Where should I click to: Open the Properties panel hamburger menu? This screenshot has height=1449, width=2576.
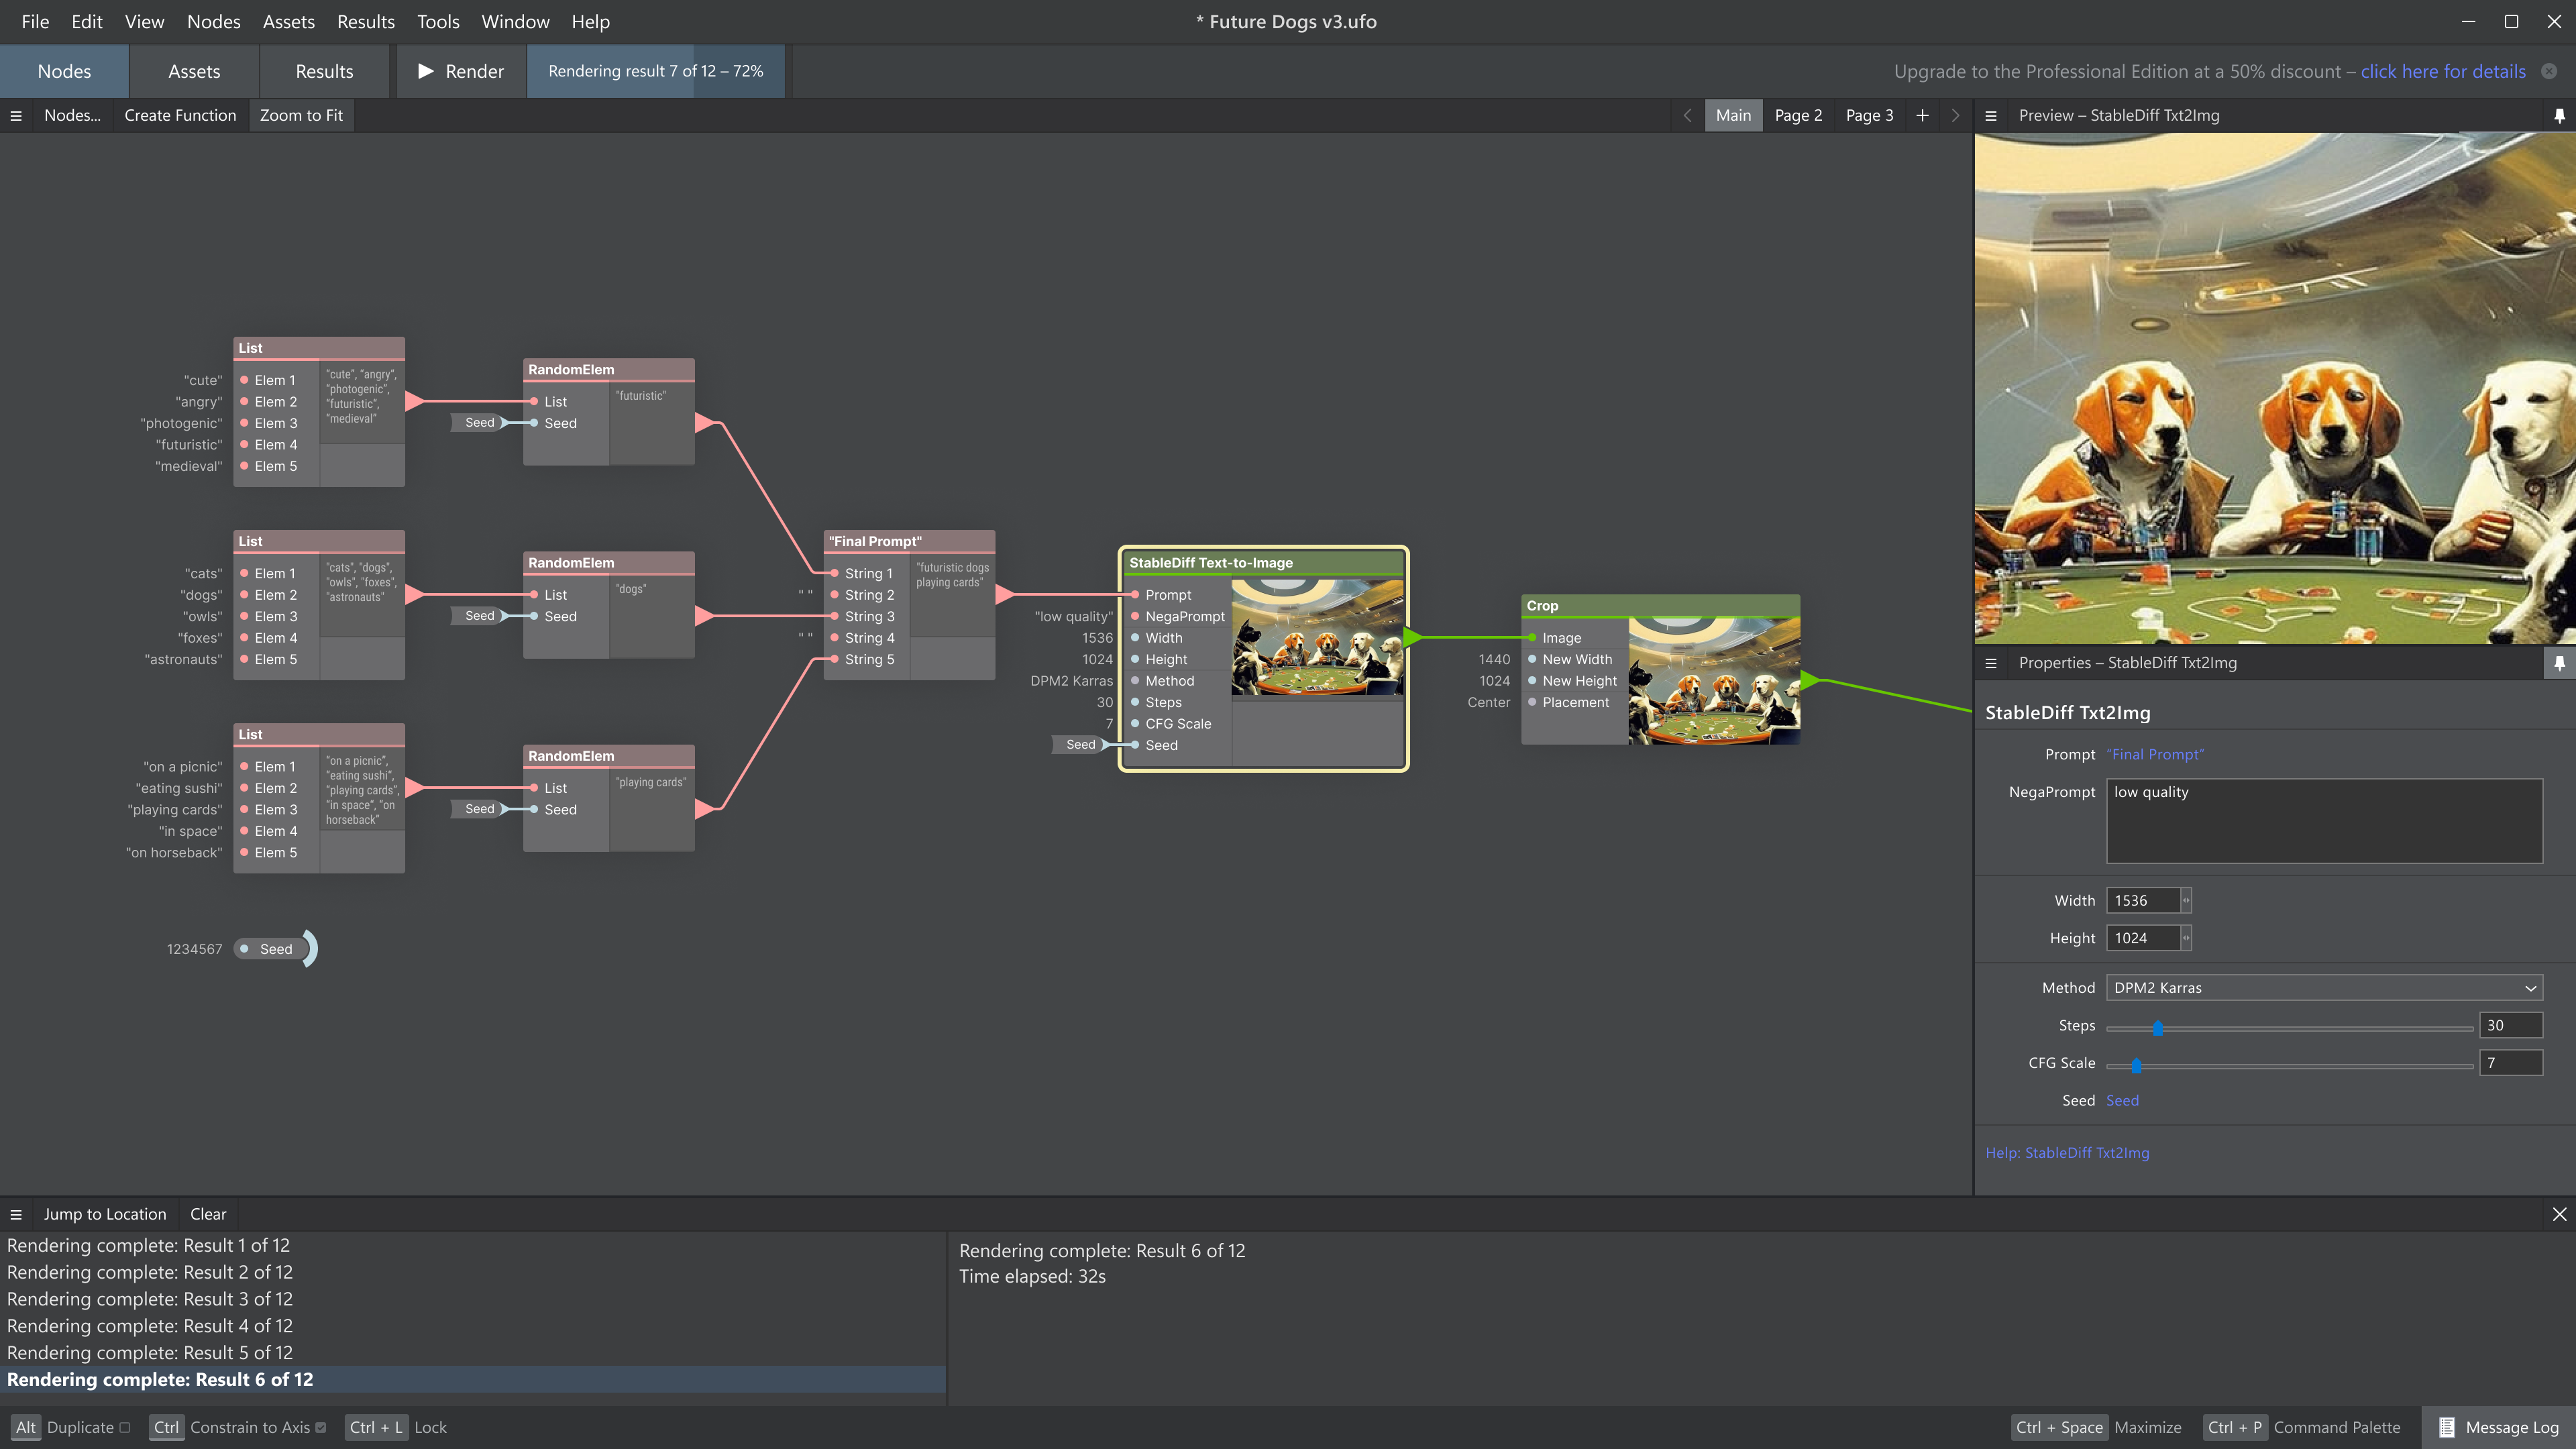pos(1991,663)
